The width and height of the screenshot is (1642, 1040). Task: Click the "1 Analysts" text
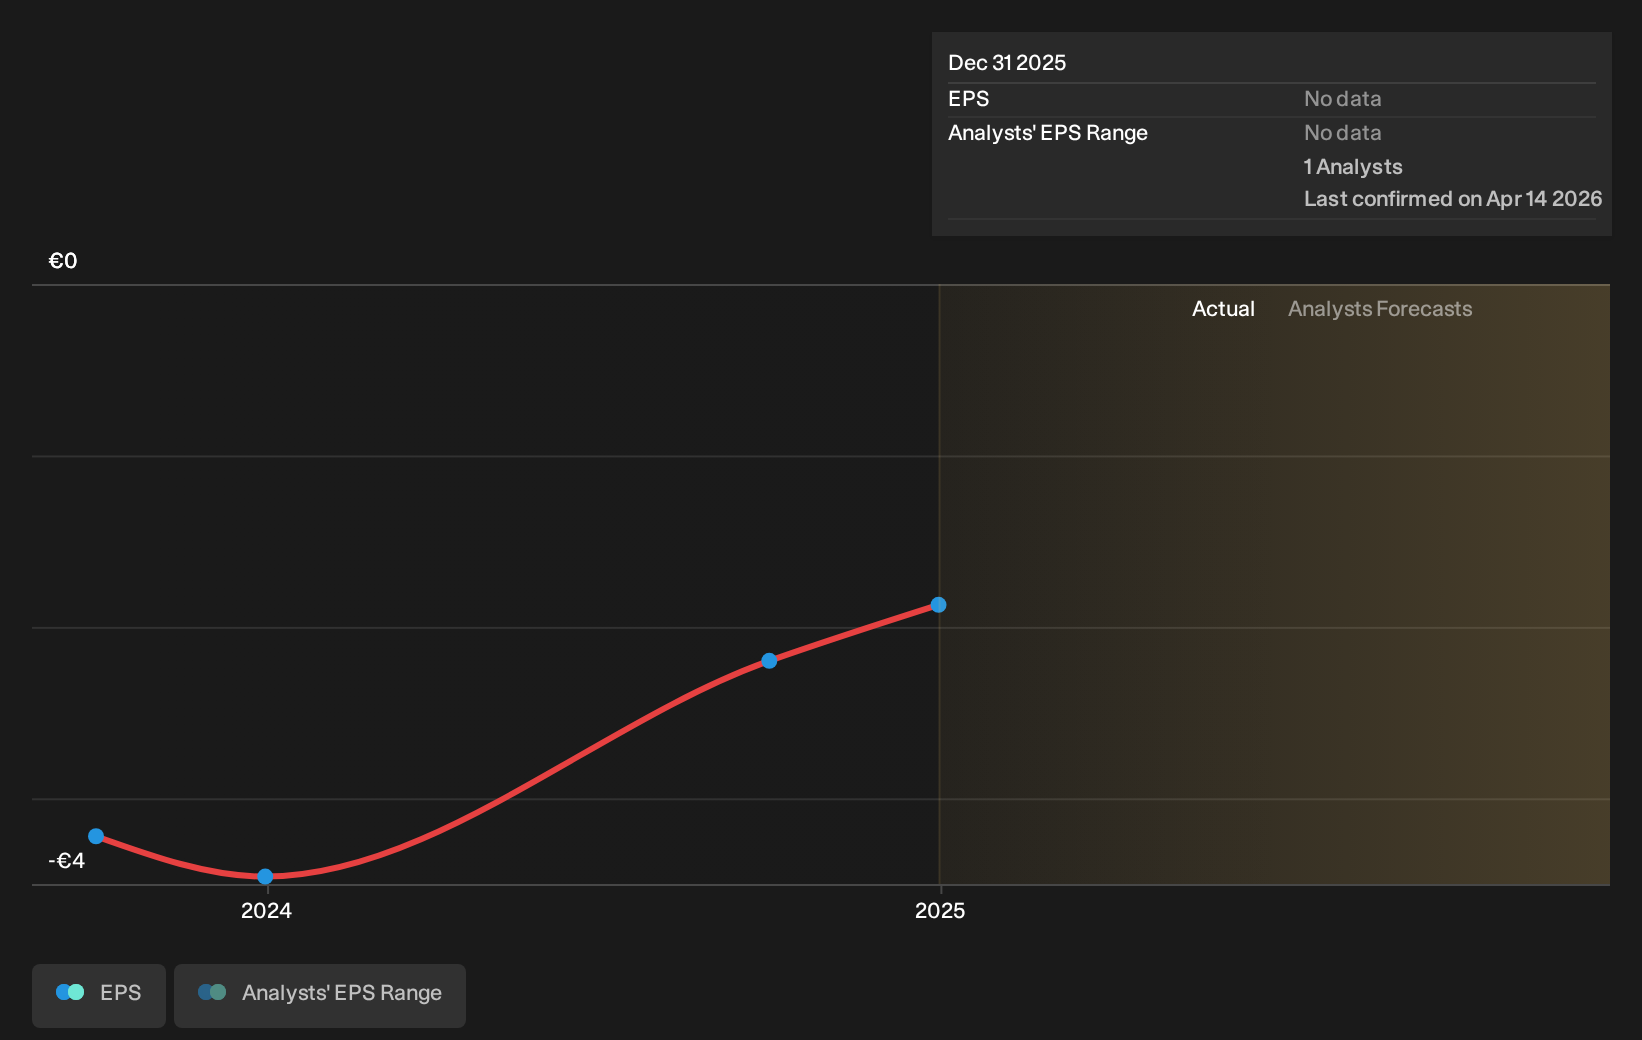tap(1353, 167)
